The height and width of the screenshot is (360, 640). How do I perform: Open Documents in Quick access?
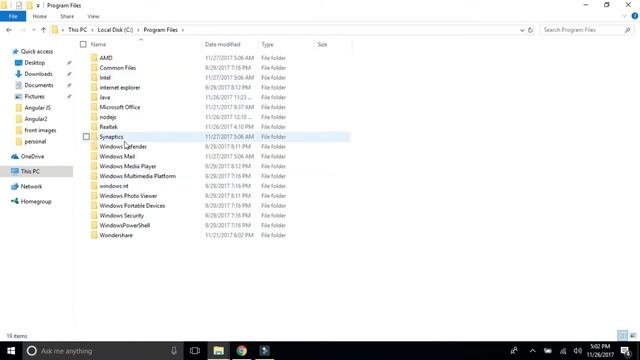coord(39,85)
